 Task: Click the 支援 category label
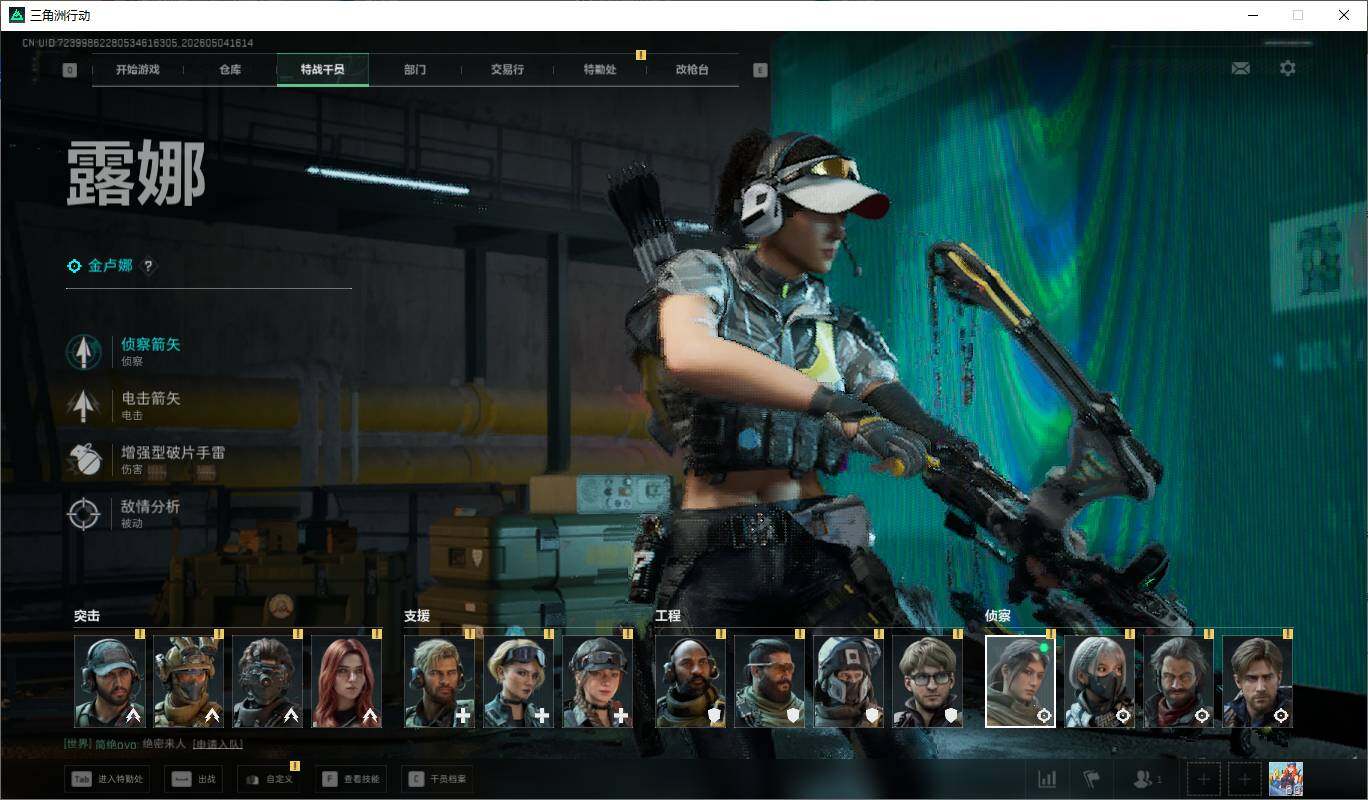pos(417,616)
